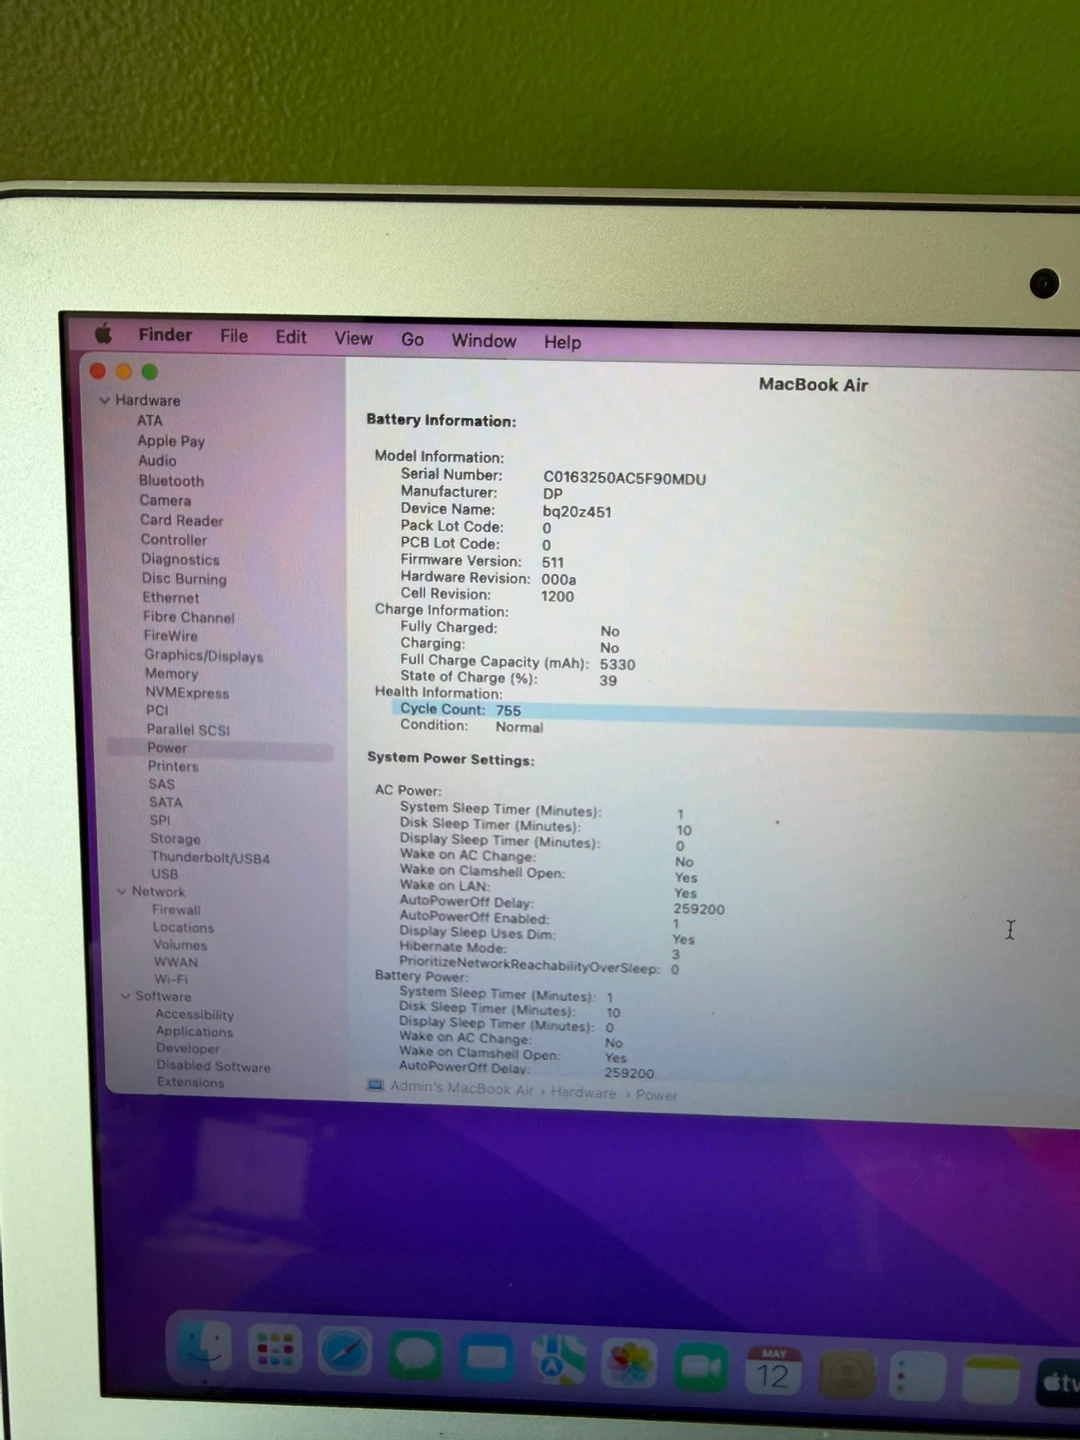1080x1440 pixels.
Task: Select PCI in the sidebar
Action: coord(157,710)
